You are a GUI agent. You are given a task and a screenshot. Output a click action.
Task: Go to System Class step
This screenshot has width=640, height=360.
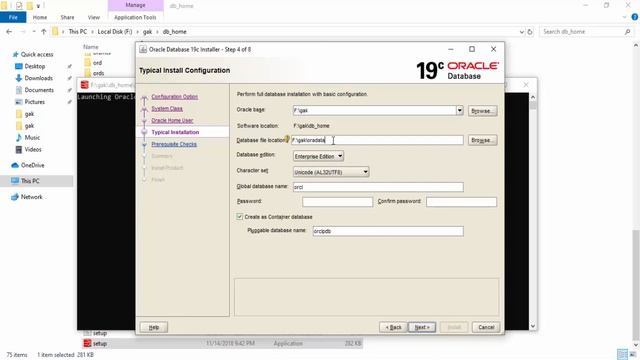167,109
